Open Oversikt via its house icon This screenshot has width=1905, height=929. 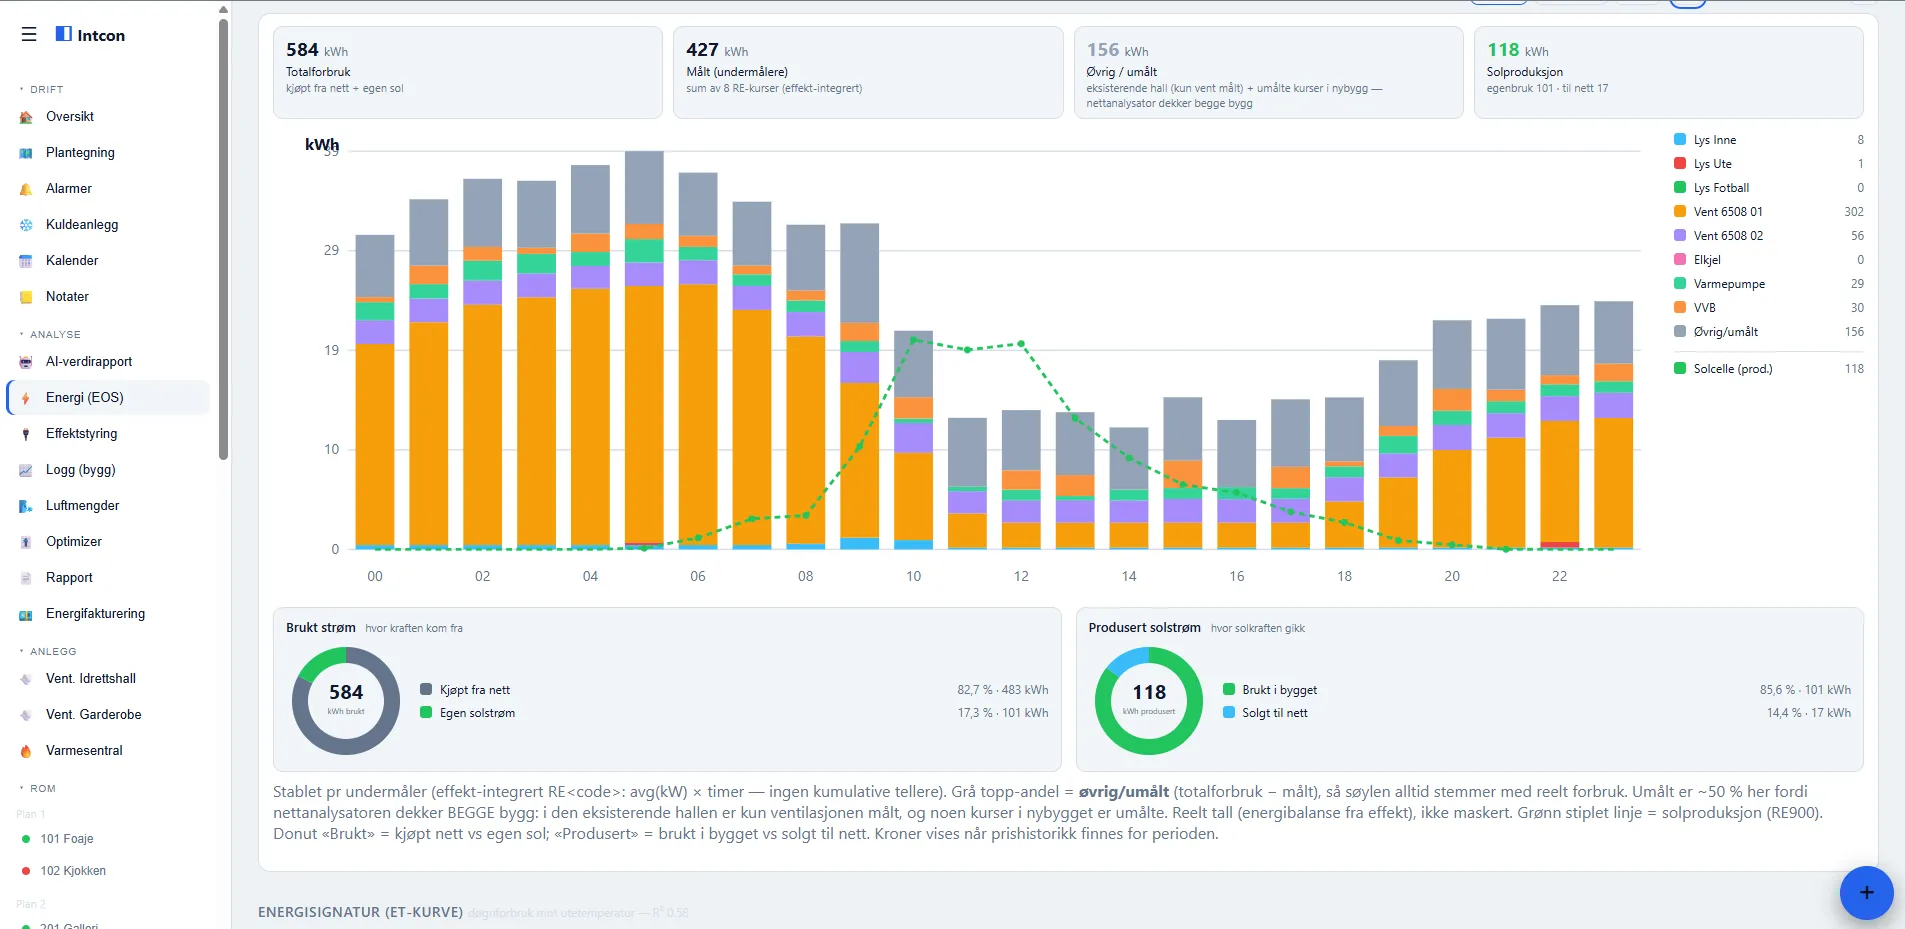tap(26, 117)
